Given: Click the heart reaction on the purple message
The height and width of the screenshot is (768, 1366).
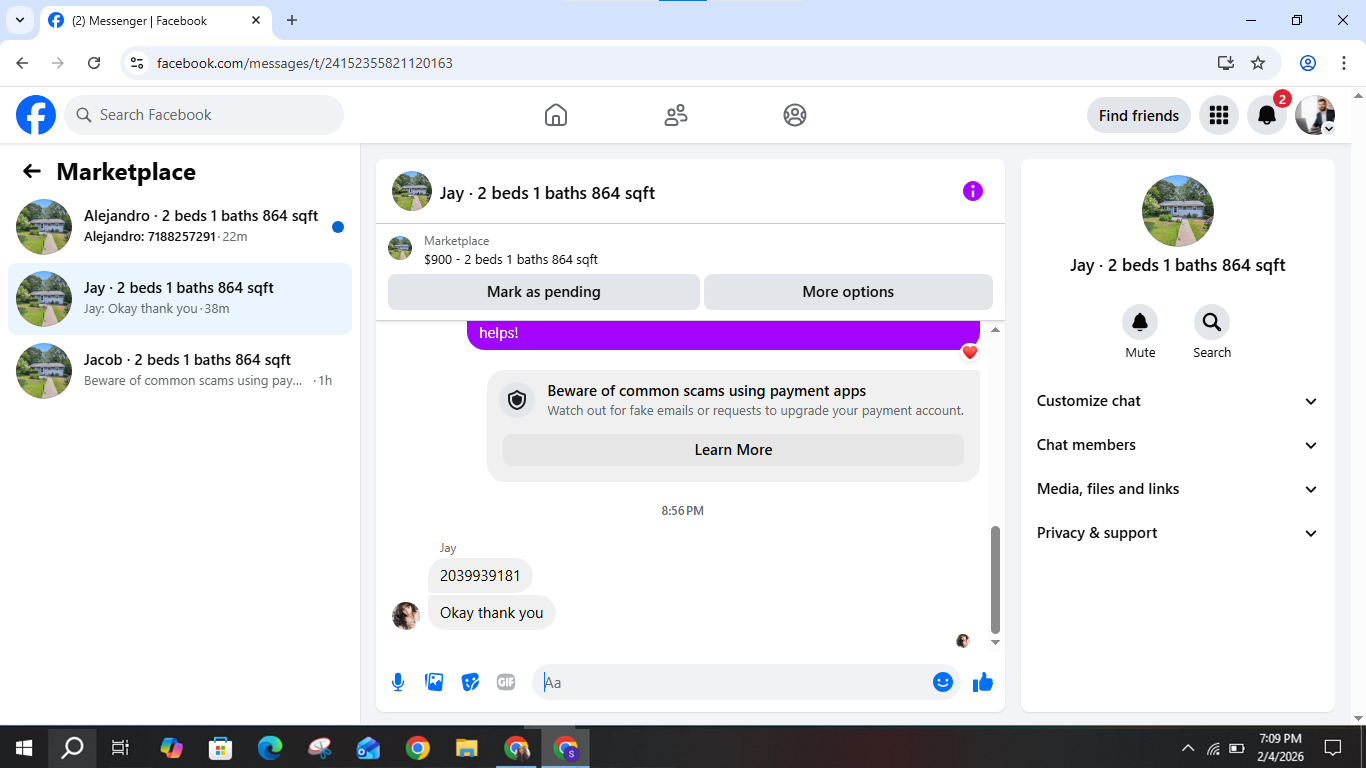Looking at the screenshot, I should tap(969, 352).
